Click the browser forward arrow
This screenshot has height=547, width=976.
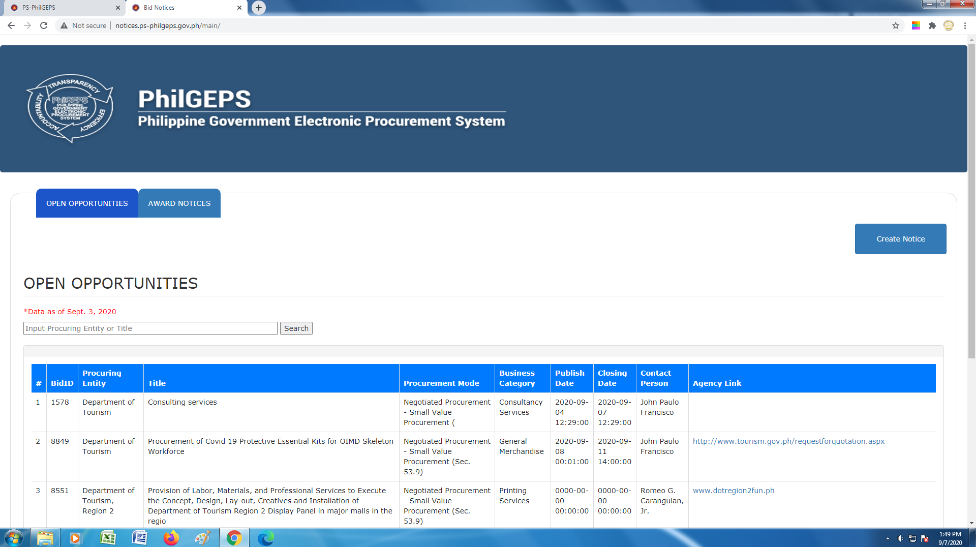point(27,26)
